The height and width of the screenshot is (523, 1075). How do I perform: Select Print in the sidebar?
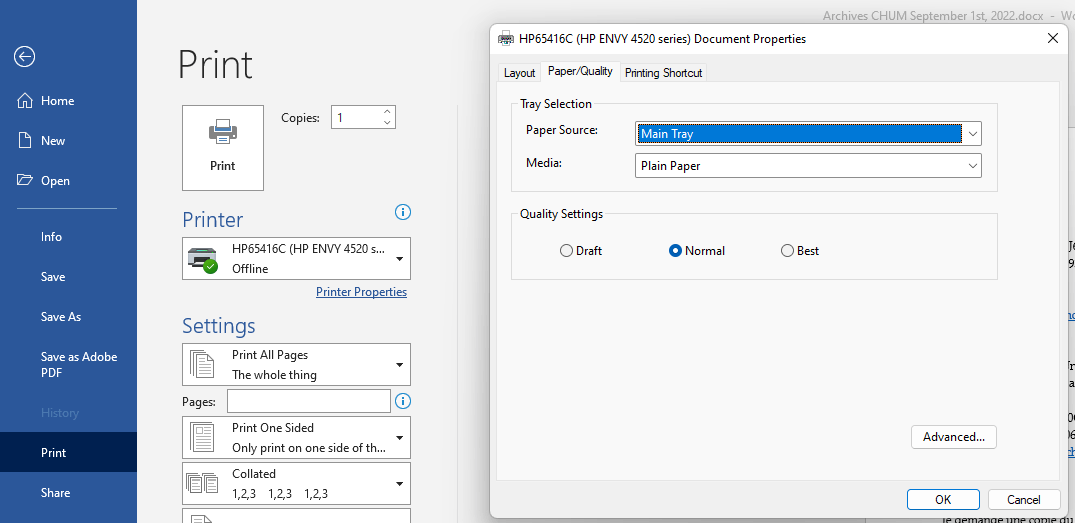(x=69, y=452)
